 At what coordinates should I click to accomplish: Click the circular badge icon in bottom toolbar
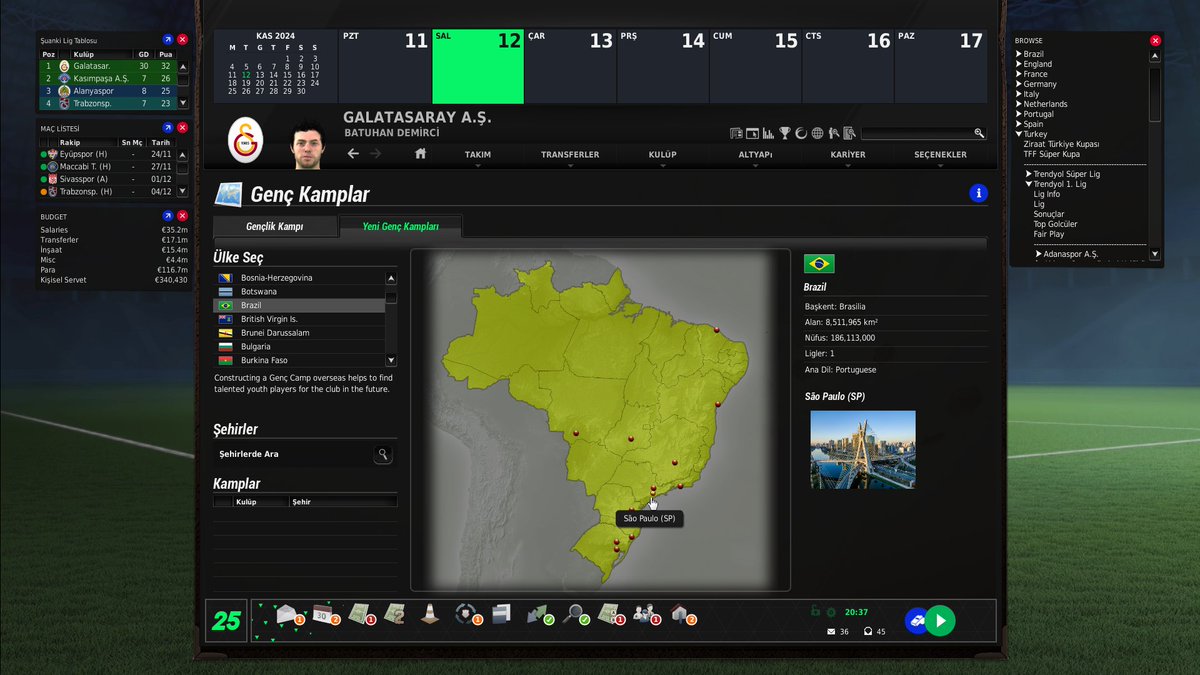click(x=465, y=613)
